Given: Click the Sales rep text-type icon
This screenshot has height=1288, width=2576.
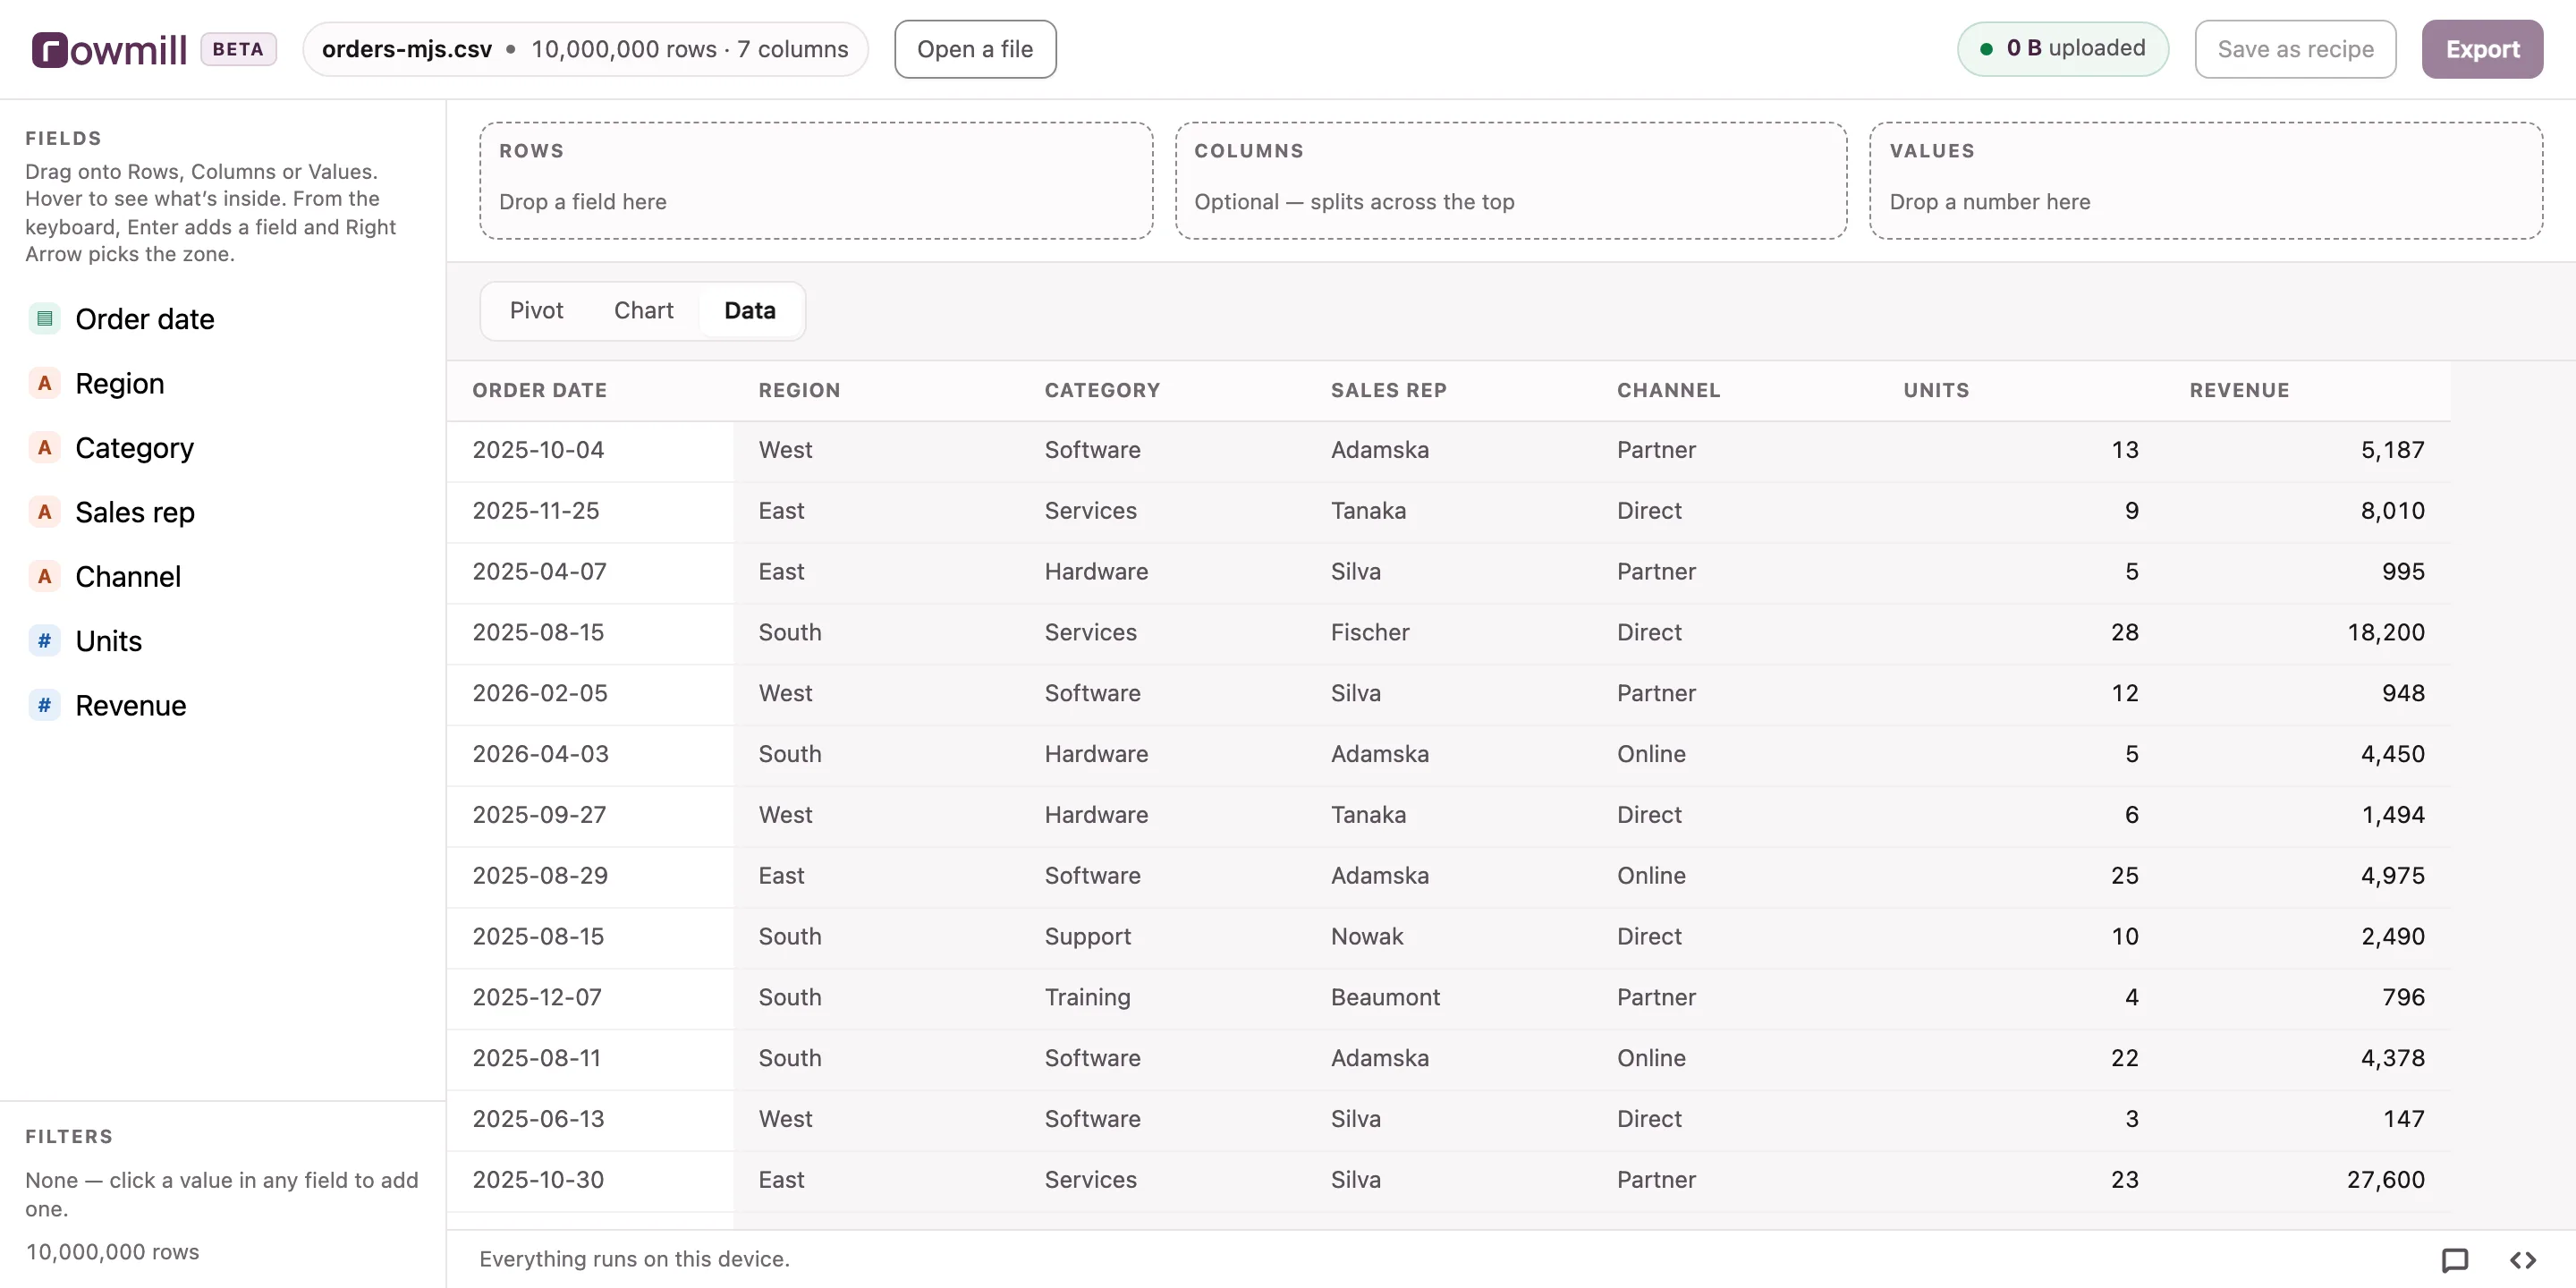Looking at the screenshot, I should pos(44,512).
